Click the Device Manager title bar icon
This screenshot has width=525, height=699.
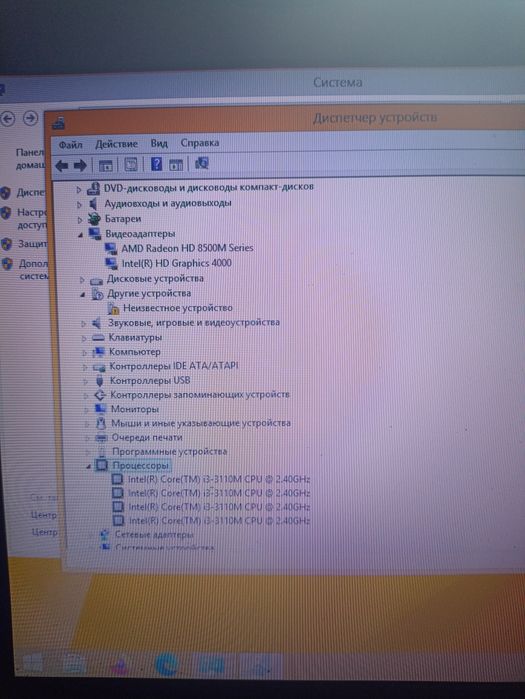(58, 123)
